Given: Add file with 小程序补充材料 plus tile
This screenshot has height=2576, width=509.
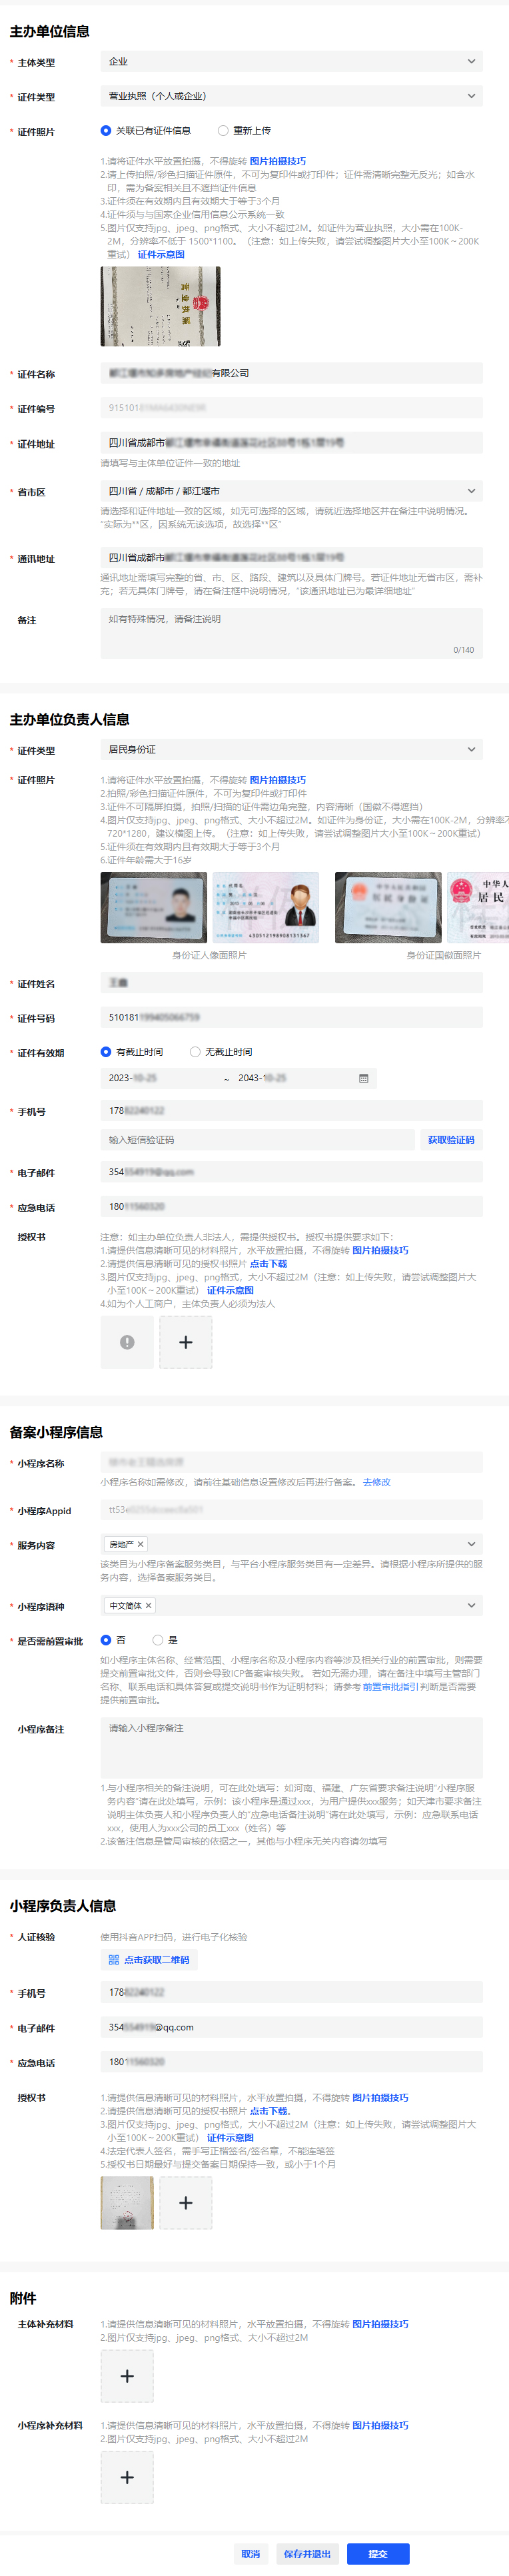Looking at the screenshot, I should (x=127, y=2476).
